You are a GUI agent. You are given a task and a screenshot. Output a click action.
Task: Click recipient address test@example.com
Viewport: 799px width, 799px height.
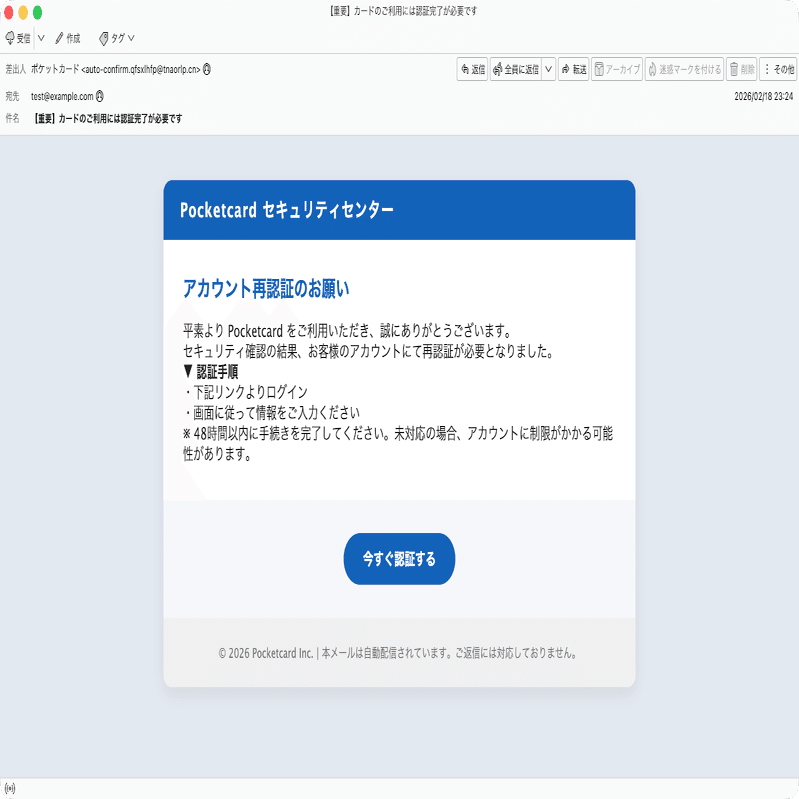pos(62,96)
